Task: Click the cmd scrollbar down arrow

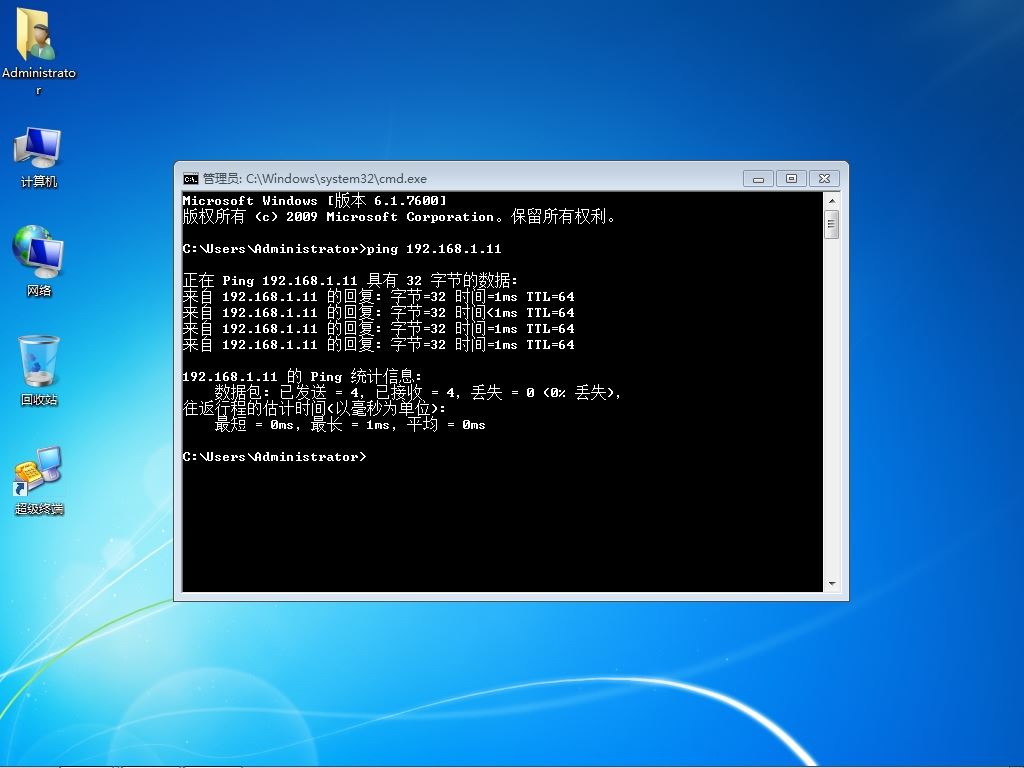Action: 831,584
